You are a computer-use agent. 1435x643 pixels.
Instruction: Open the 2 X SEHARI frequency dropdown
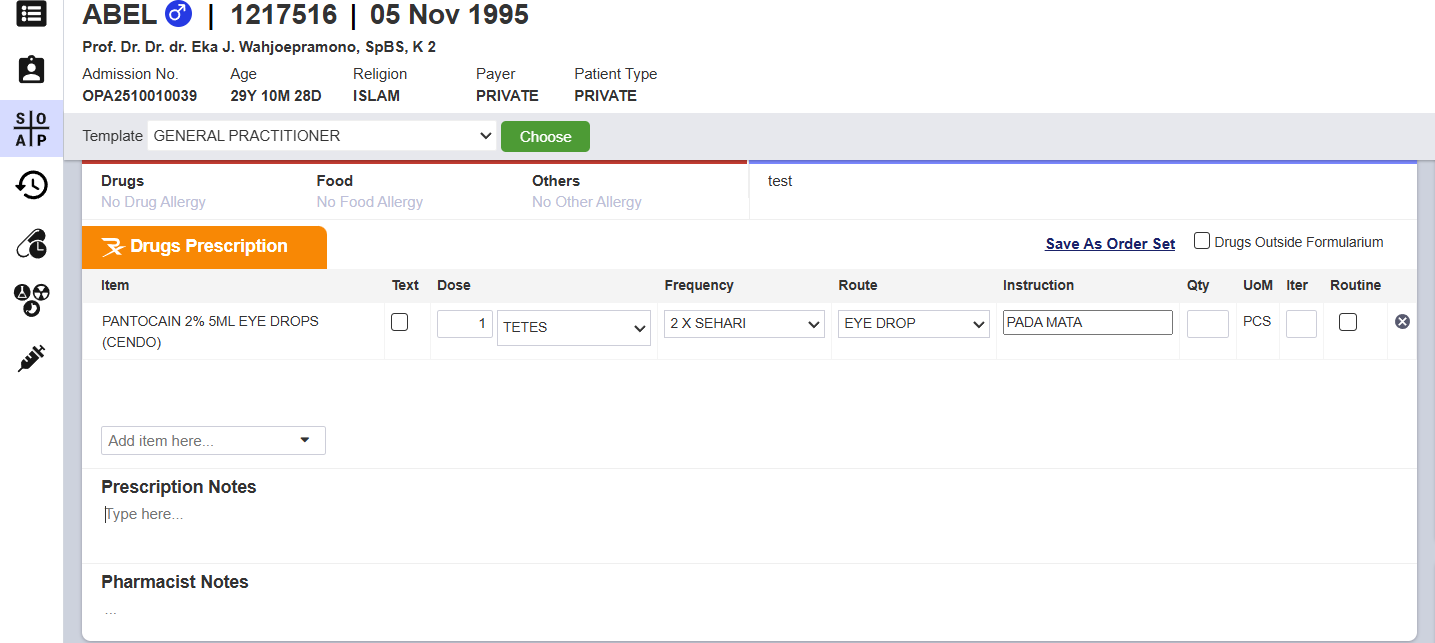[x=744, y=324]
